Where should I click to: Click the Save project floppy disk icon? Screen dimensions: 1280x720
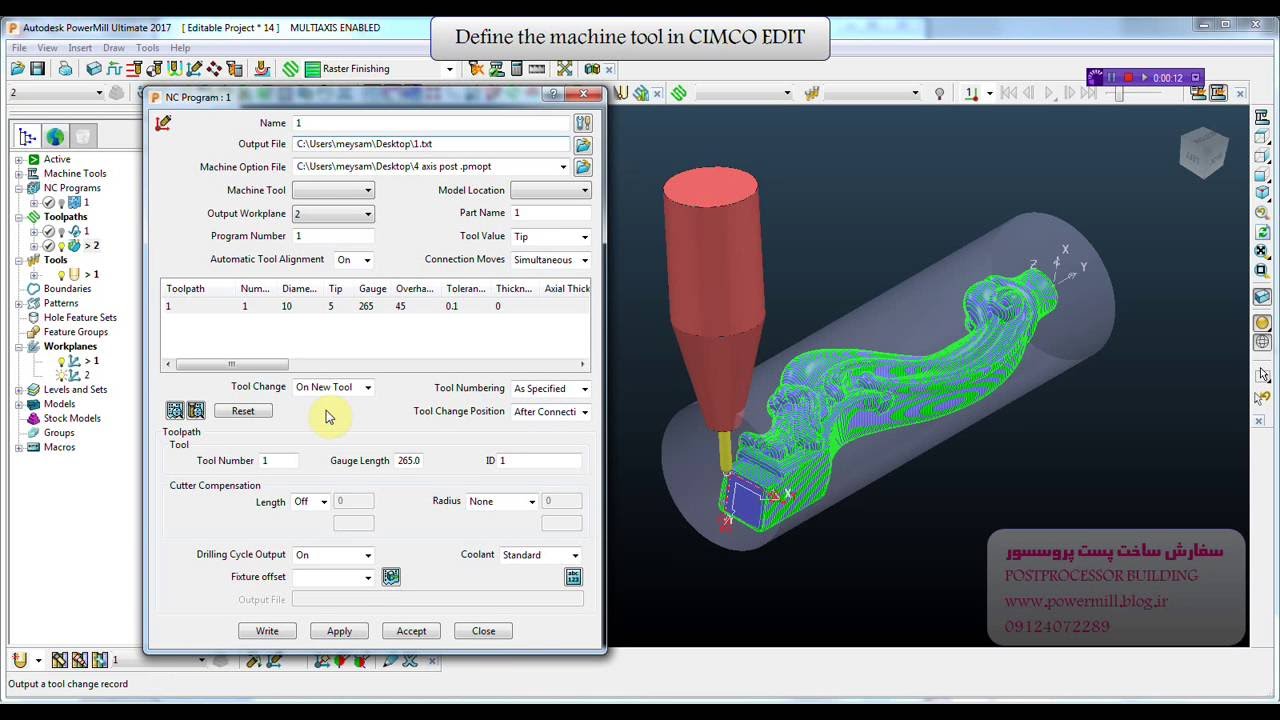click(x=37, y=69)
